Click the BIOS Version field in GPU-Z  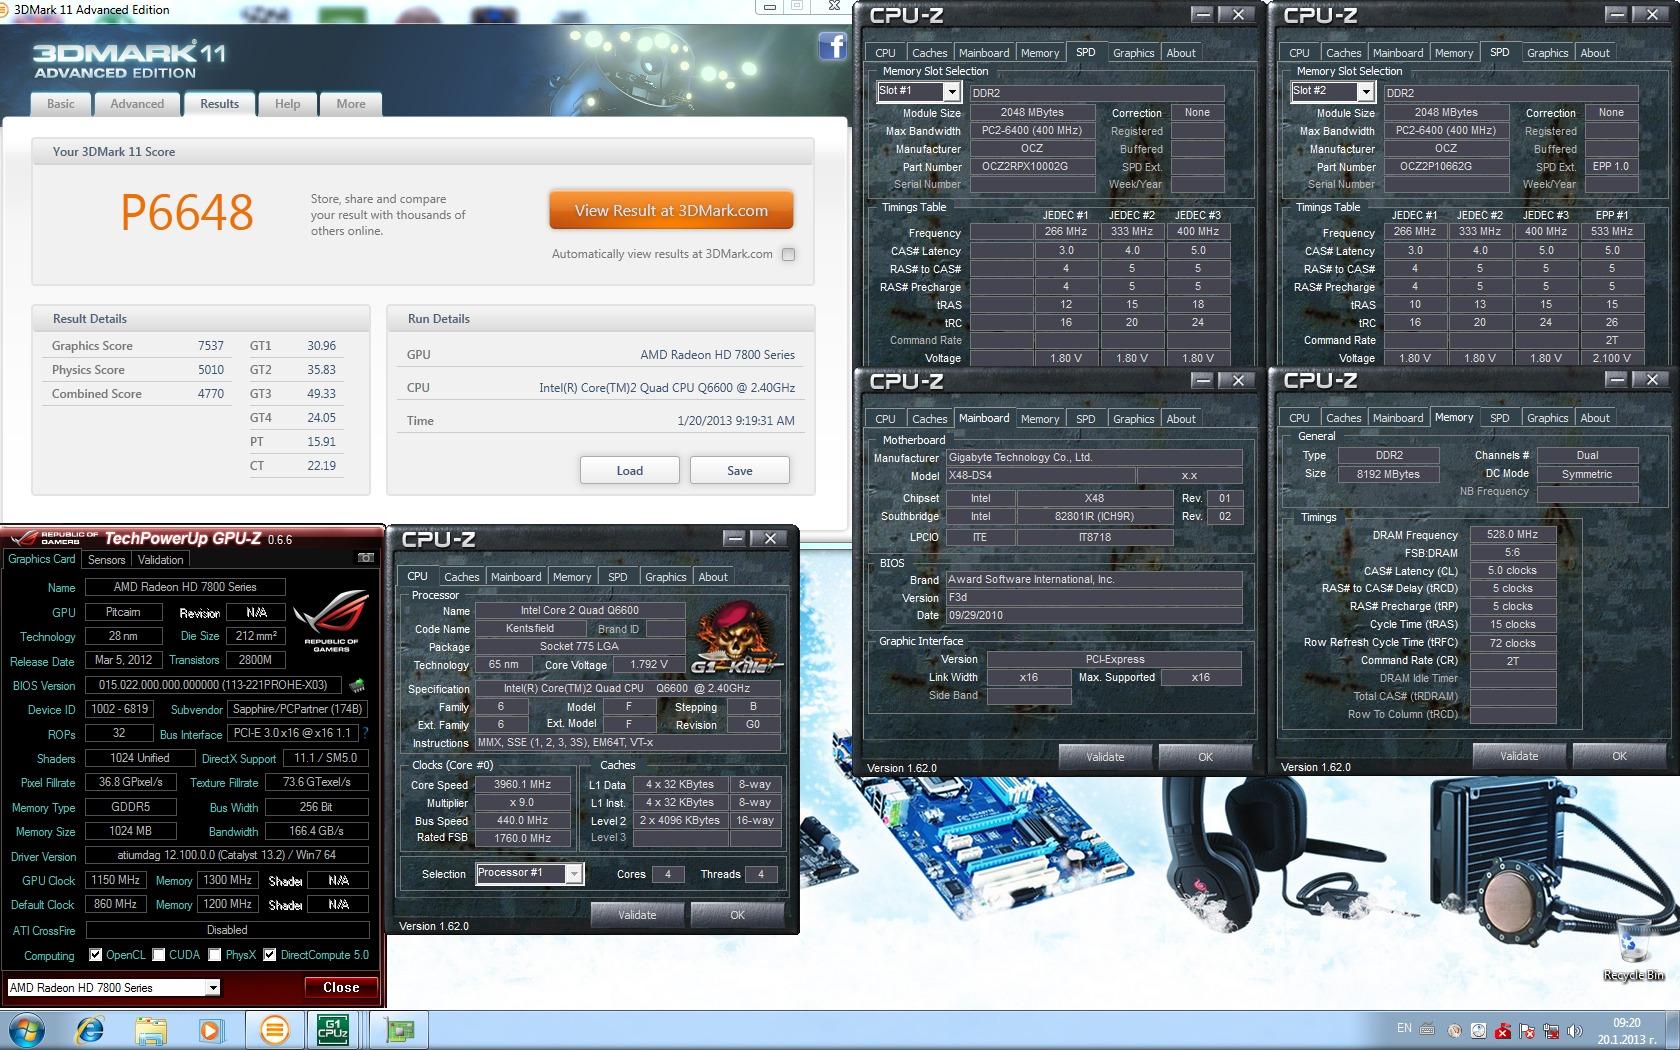pyautogui.click(x=214, y=685)
